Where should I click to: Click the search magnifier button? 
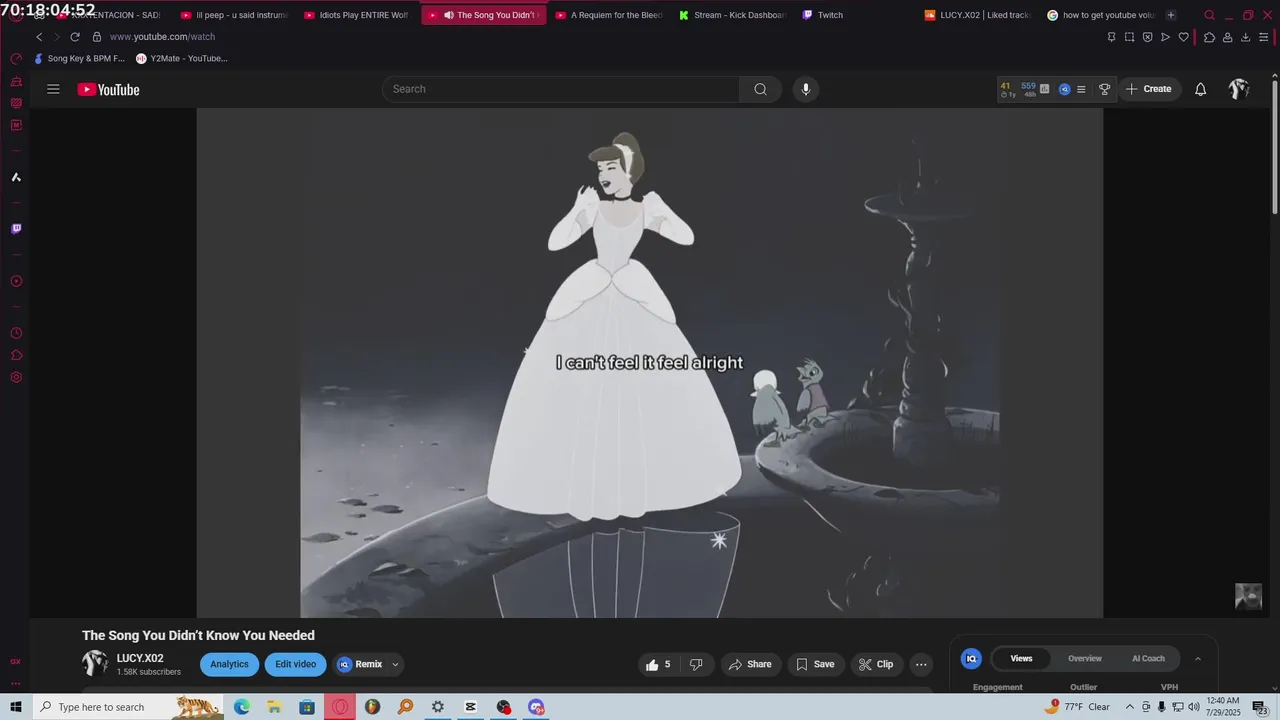(760, 89)
